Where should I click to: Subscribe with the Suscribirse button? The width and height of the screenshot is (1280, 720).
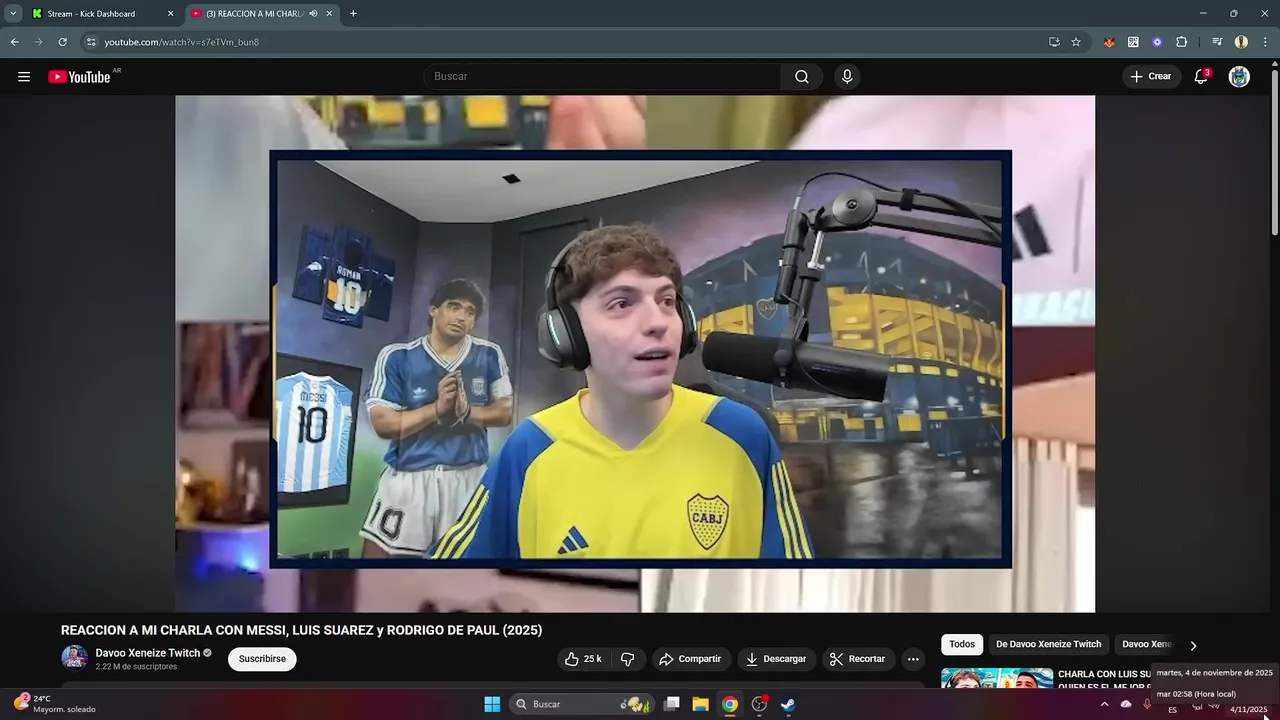(x=262, y=659)
